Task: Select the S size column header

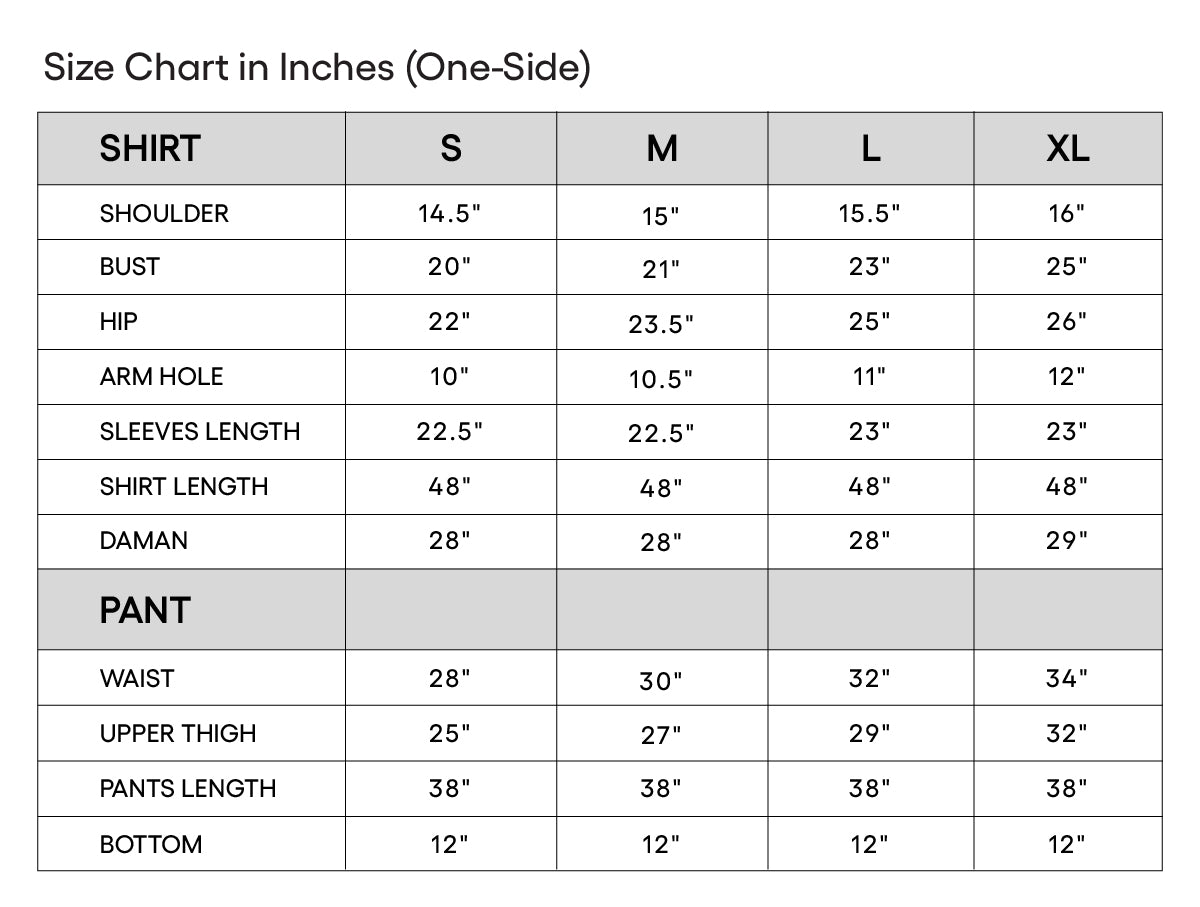Action: click(x=451, y=149)
